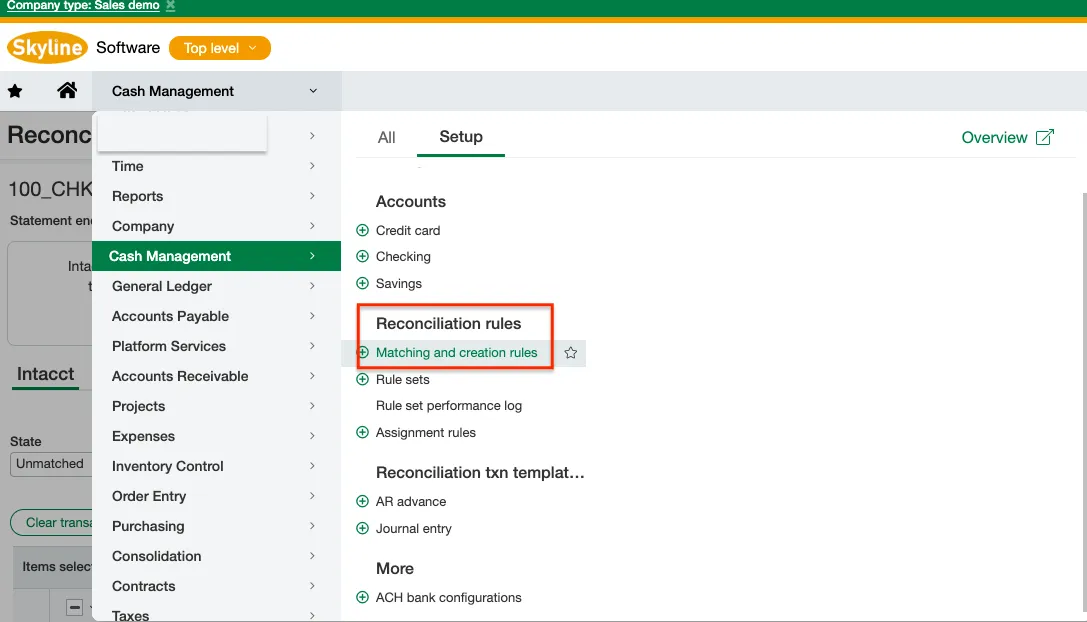This screenshot has width=1087, height=622.
Task: Open the General Ledger menu
Action: click(216, 286)
